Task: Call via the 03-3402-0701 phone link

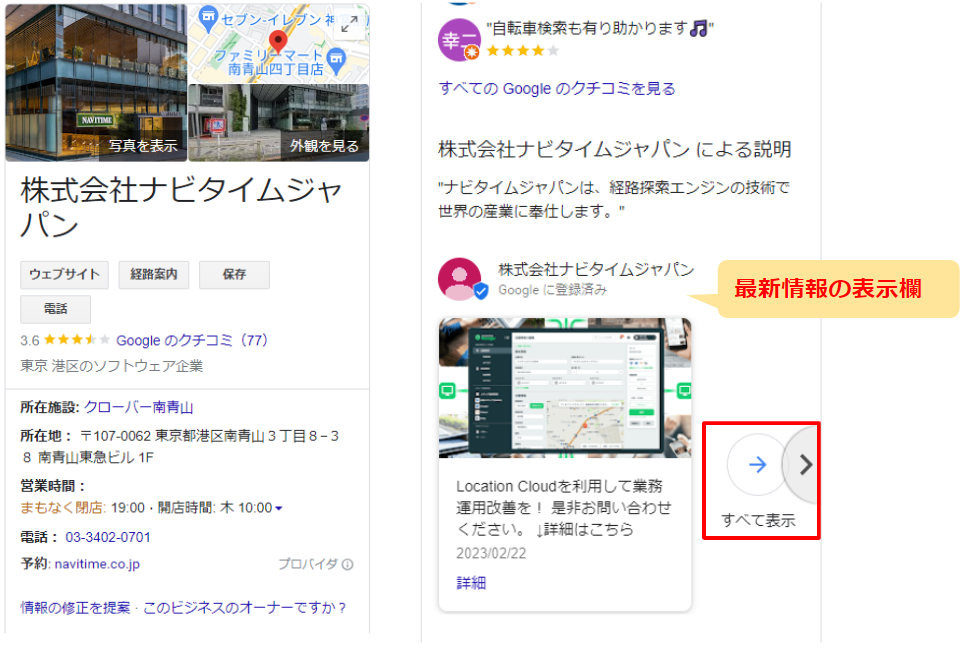Action: point(108,538)
